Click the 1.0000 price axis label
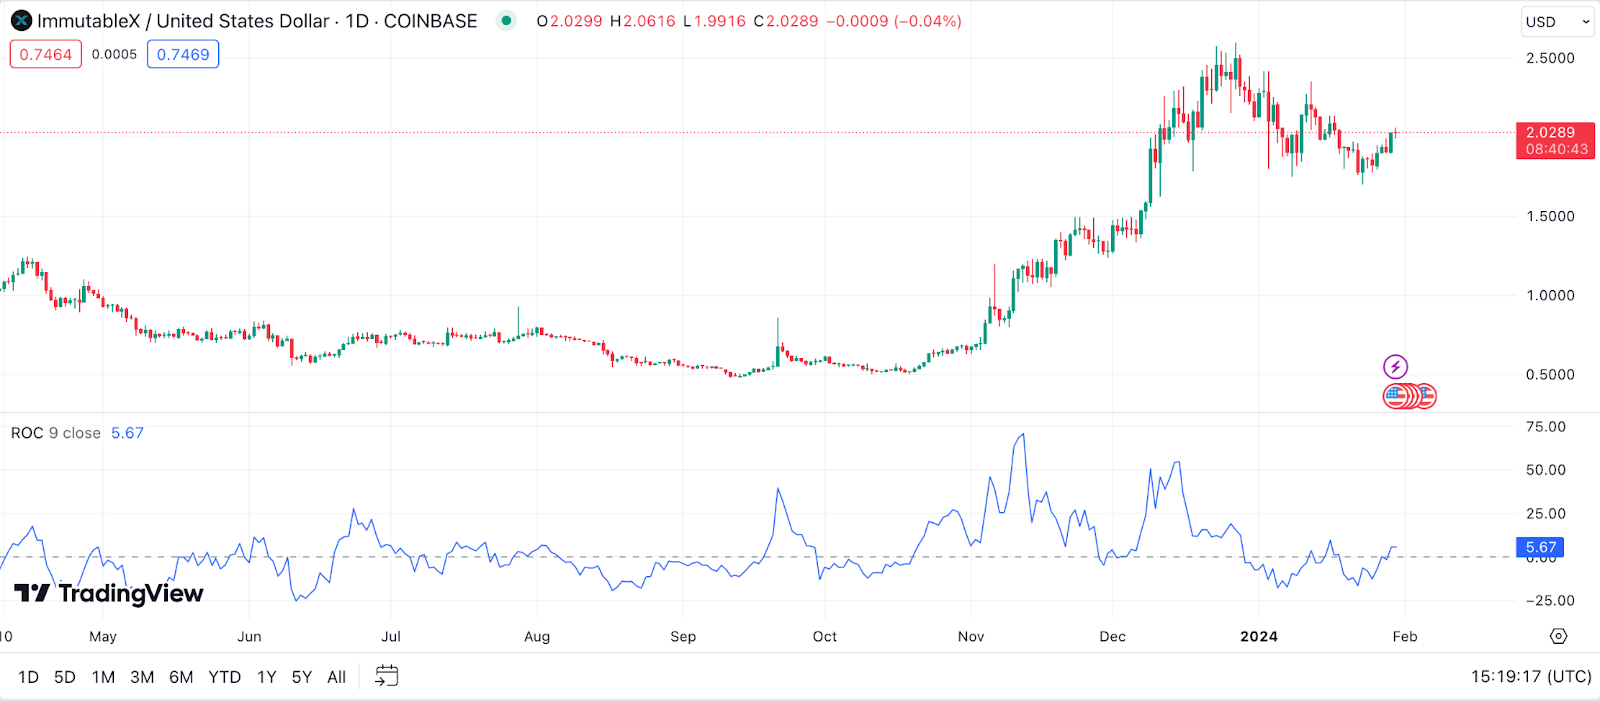 (1550, 295)
